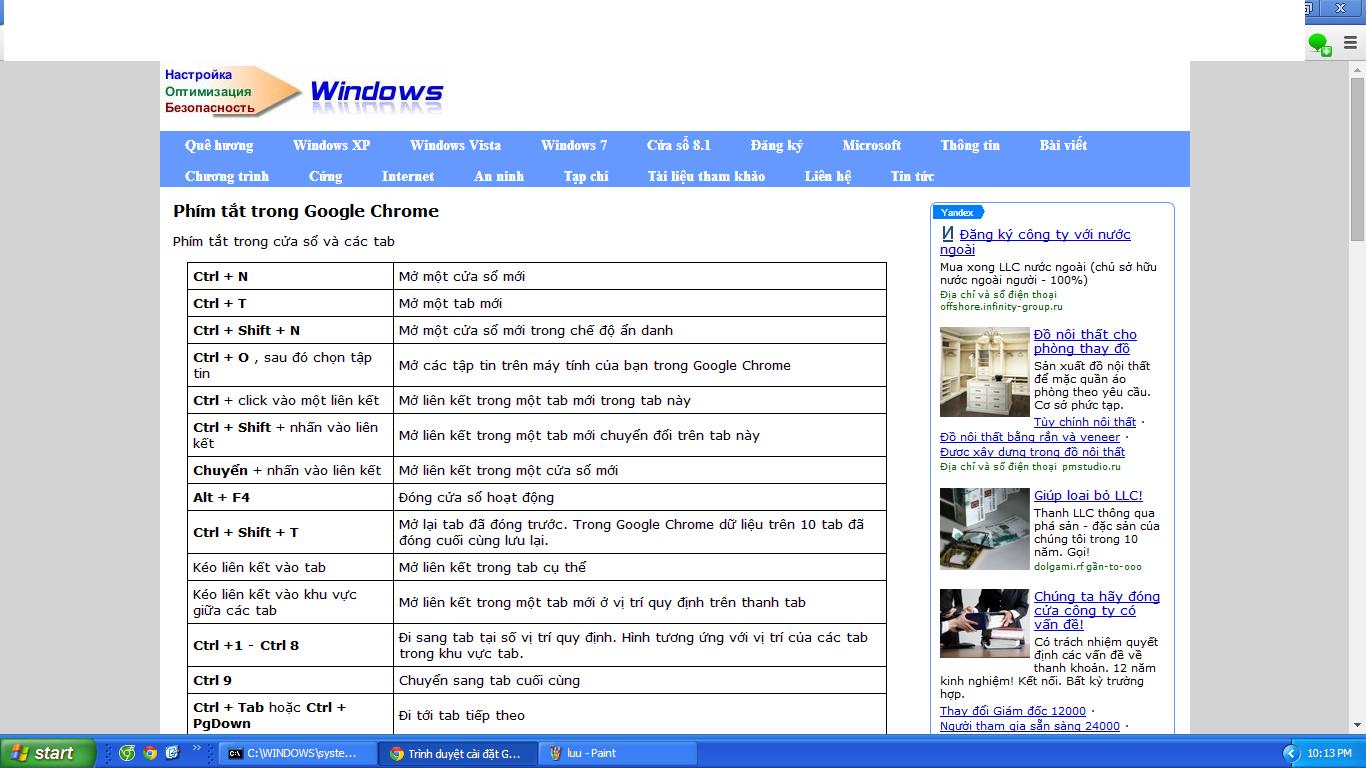Click the Tùy chỉnh nội thất link
Viewport: 1366px width, 768px height.
pos(1085,422)
